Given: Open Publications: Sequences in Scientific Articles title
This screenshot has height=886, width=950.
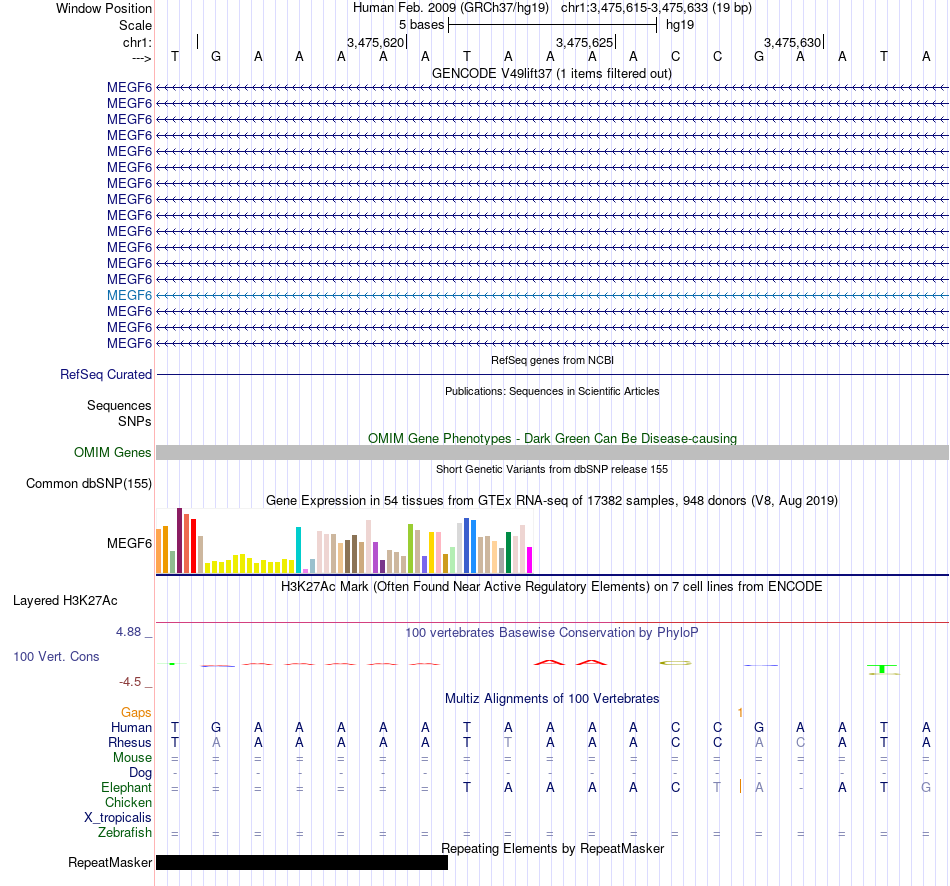Looking at the screenshot, I should [x=552, y=391].
